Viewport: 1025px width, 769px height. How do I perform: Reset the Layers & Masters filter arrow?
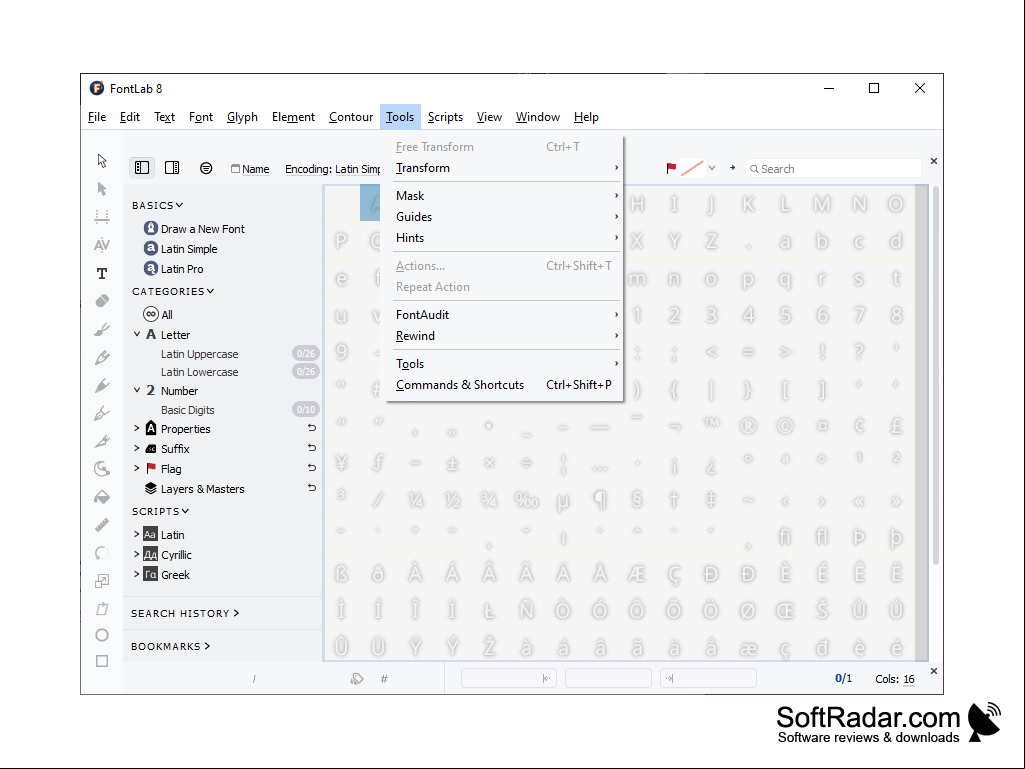point(312,488)
